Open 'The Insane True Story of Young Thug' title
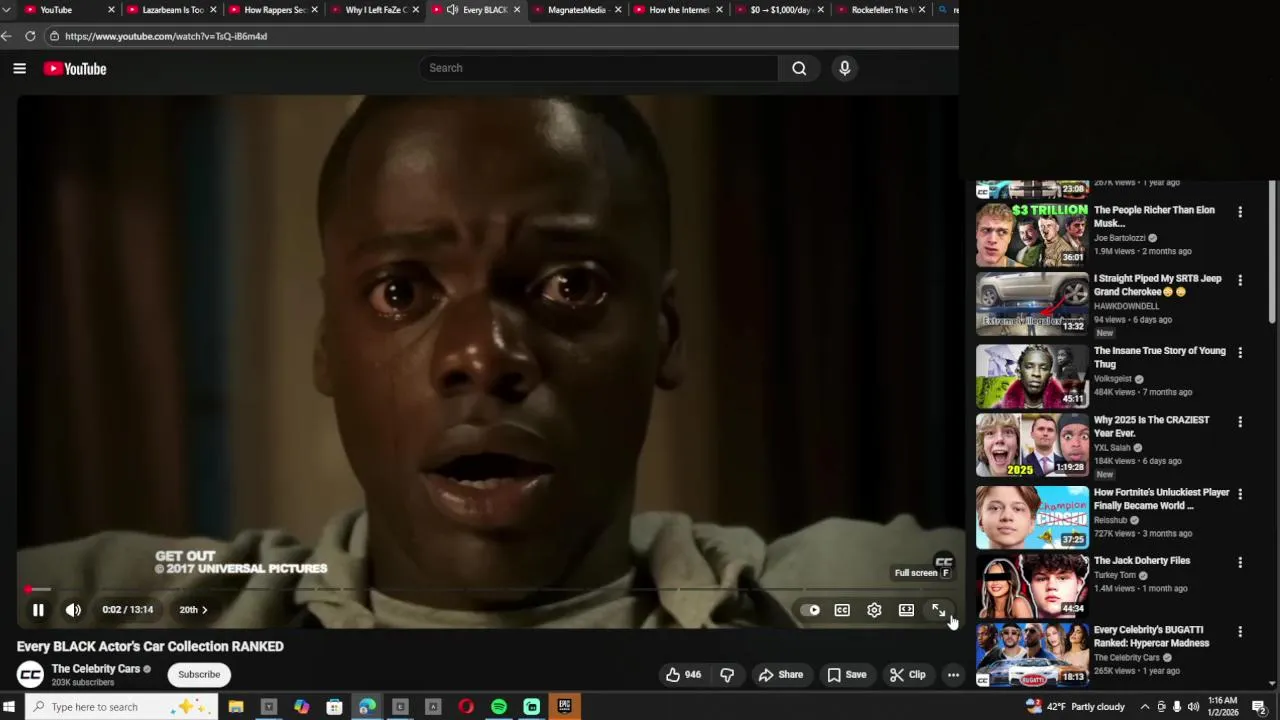1280x720 pixels. [x=1159, y=357]
